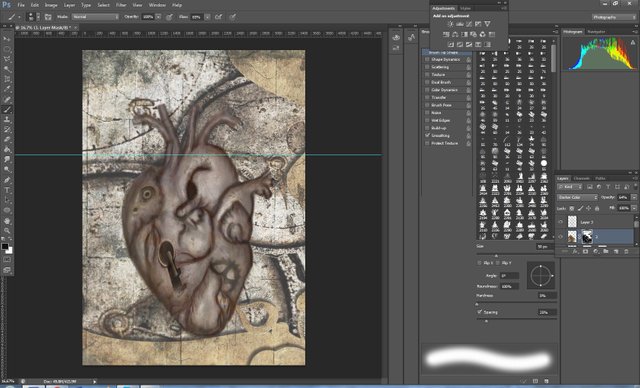Select the layer mask thumbnail
This screenshot has width=640, height=388.
[x=587, y=237]
